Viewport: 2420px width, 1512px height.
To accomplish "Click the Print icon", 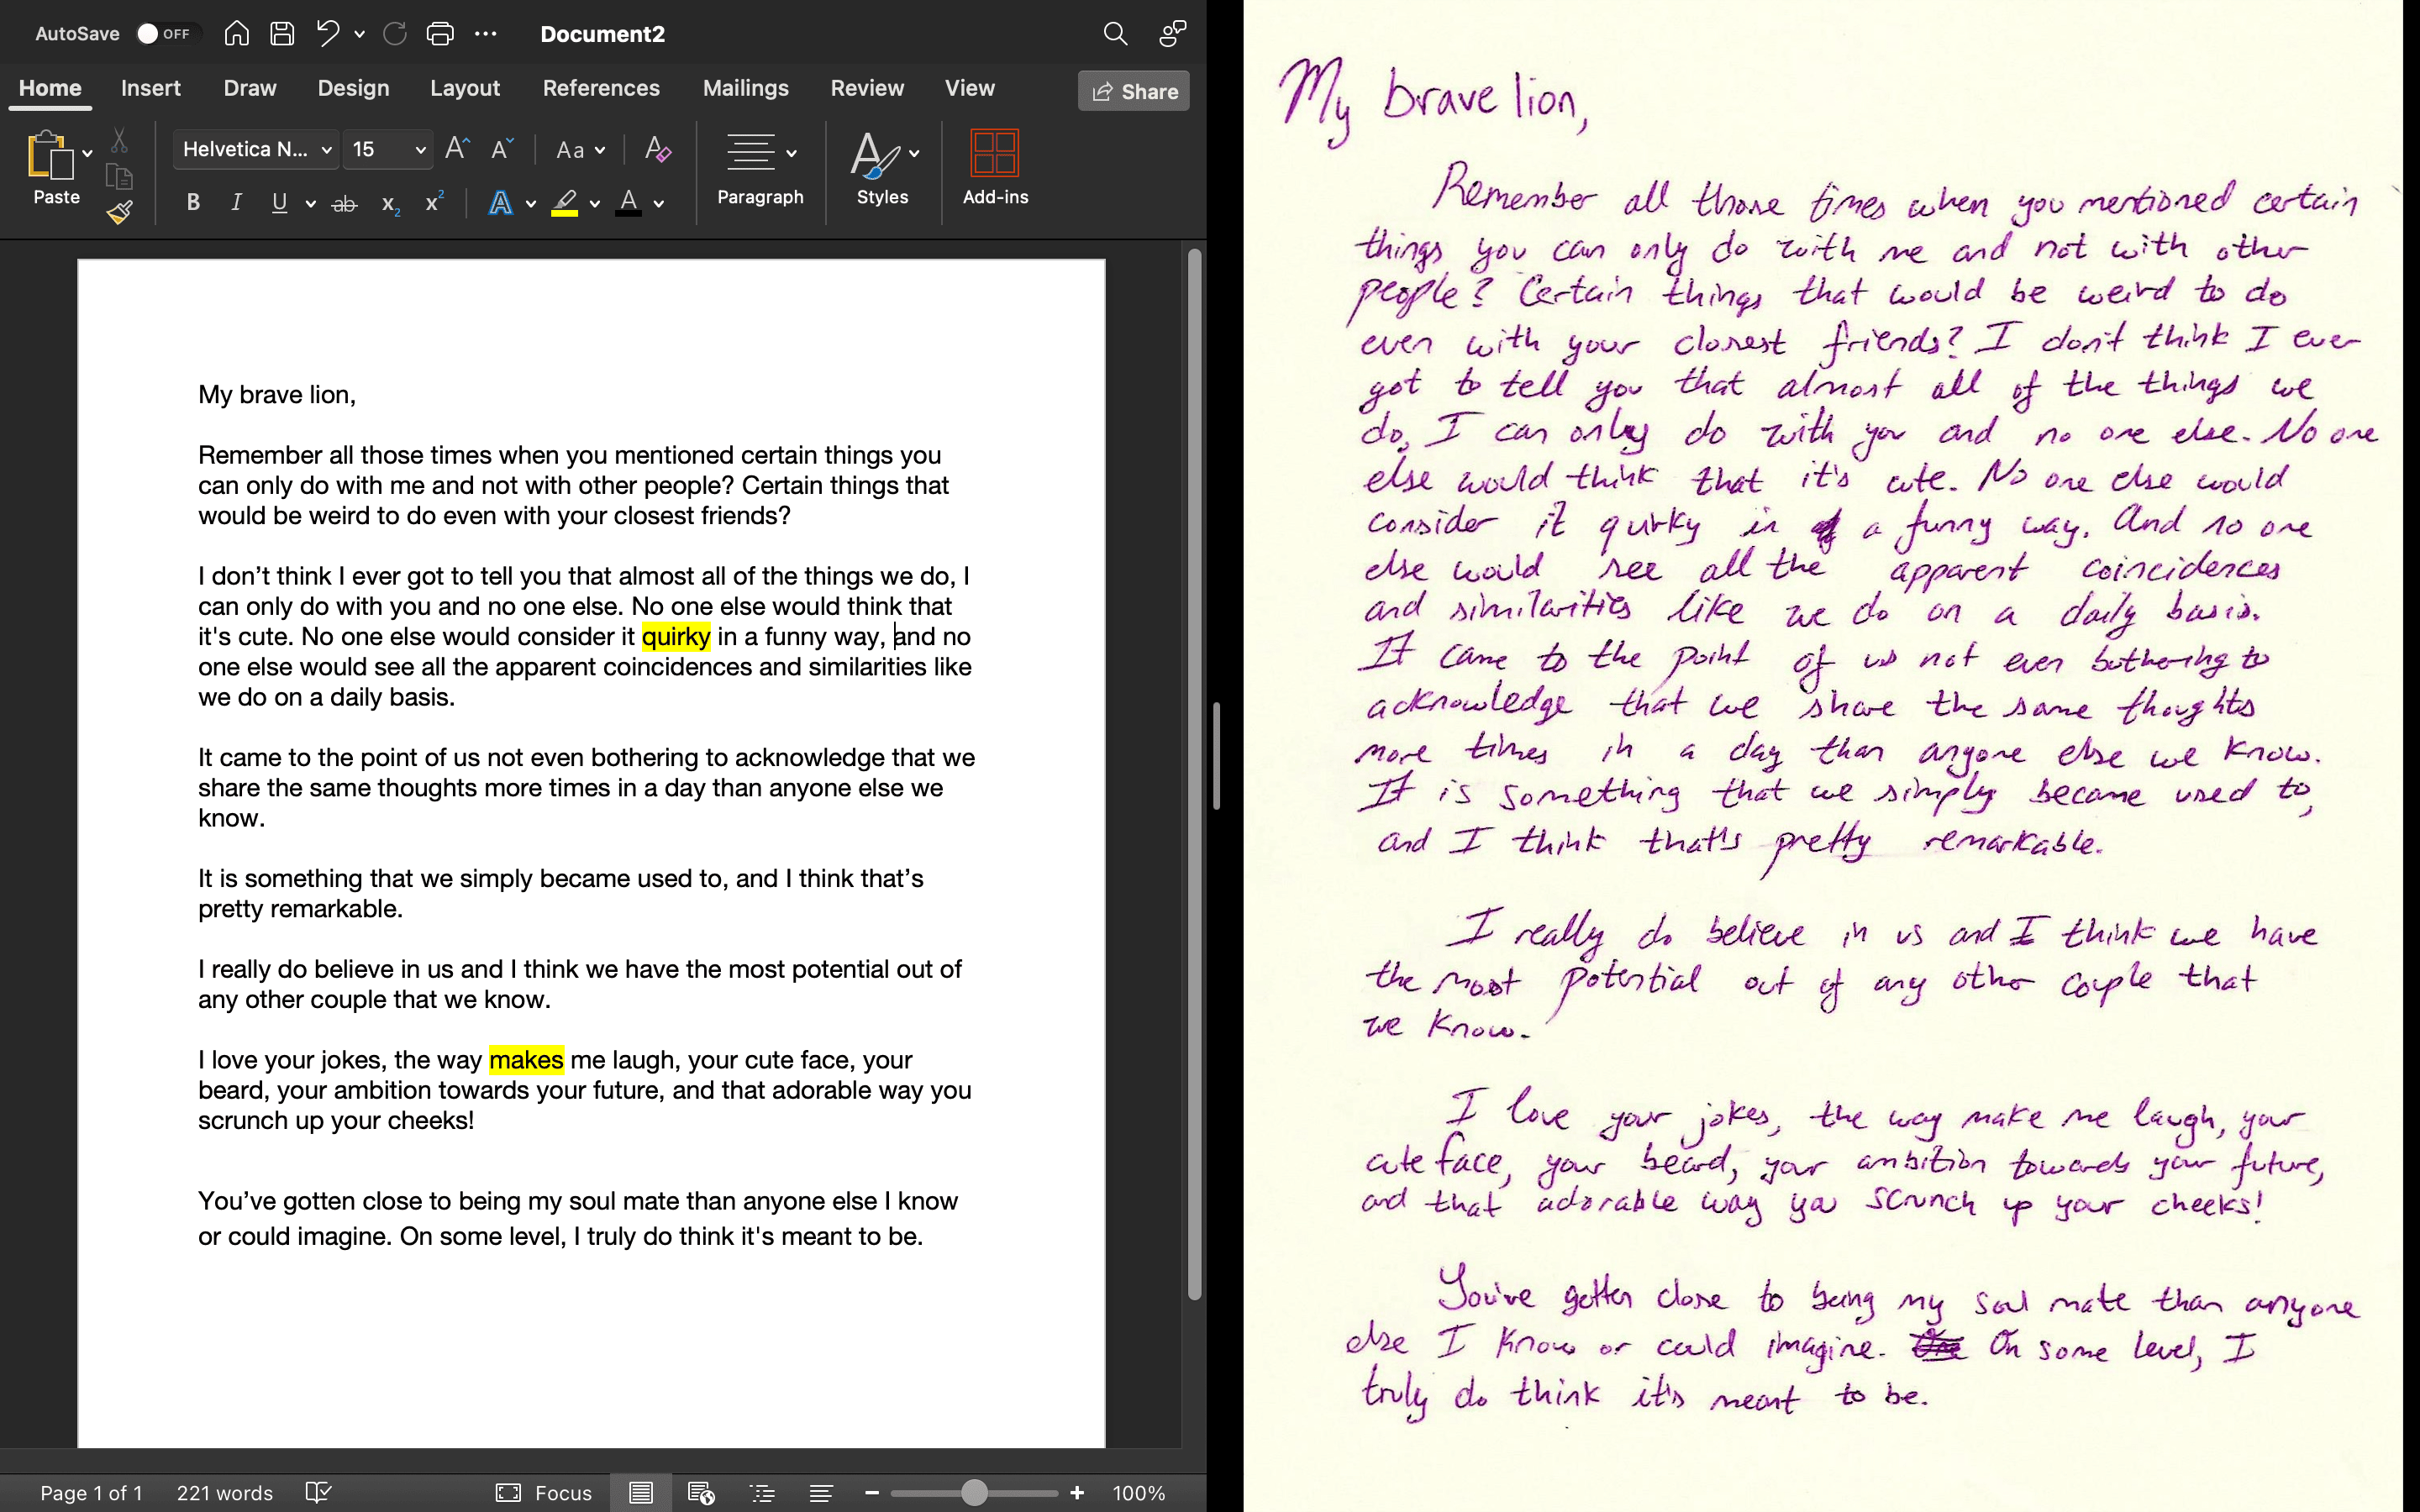I will click(x=440, y=34).
